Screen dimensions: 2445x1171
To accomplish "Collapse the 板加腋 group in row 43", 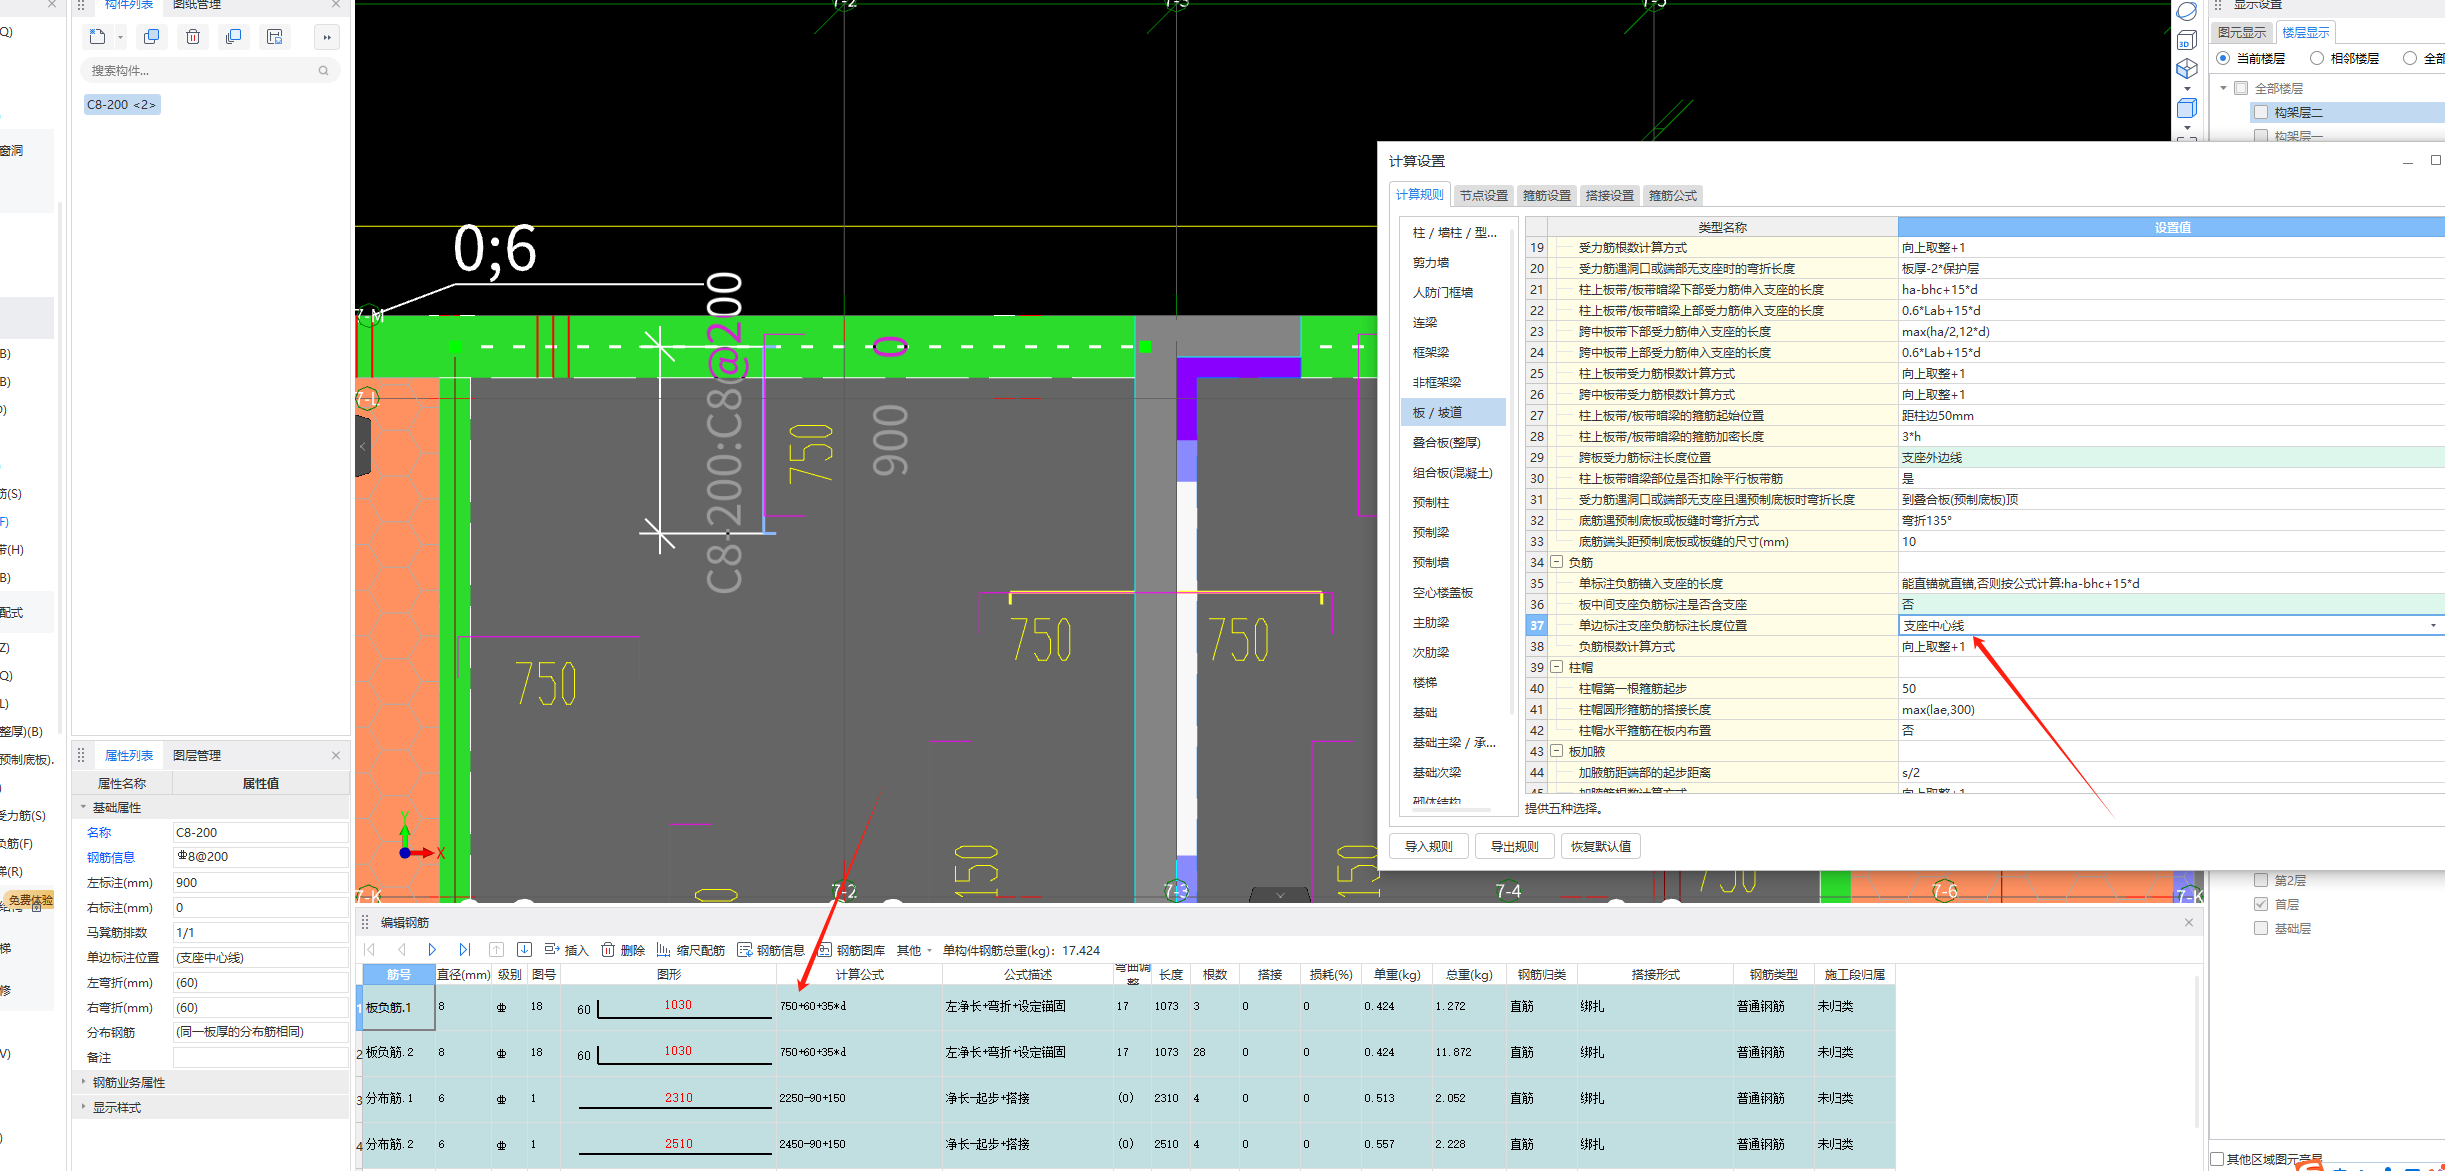I will pos(1556,751).
